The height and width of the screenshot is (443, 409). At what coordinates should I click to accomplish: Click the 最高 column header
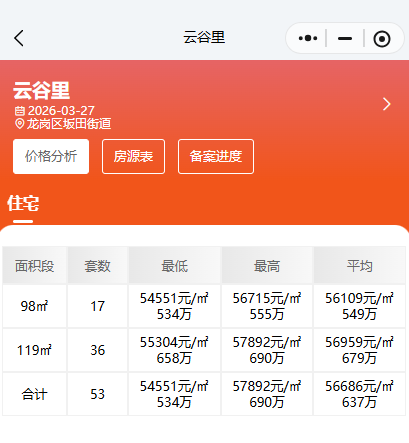point(267,266)
